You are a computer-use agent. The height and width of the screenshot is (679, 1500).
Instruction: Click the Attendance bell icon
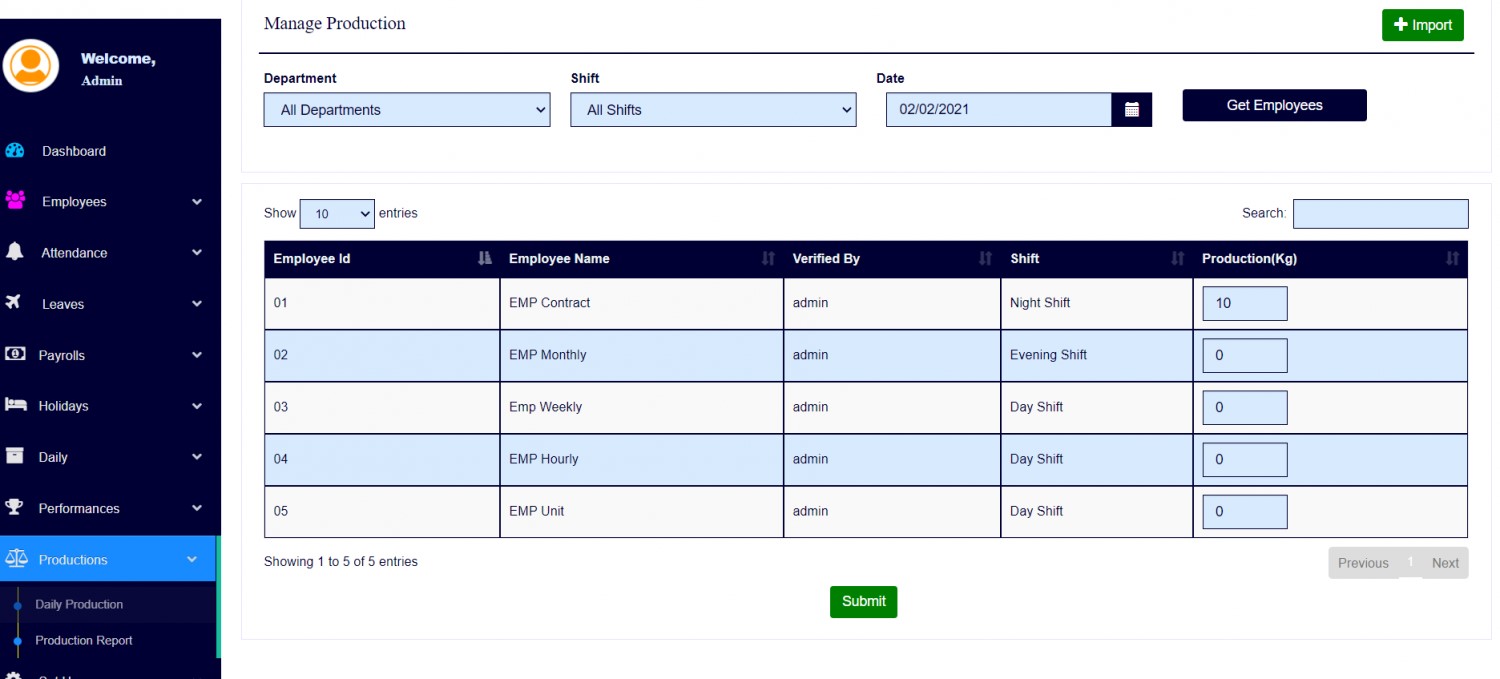tap(15, 252)
